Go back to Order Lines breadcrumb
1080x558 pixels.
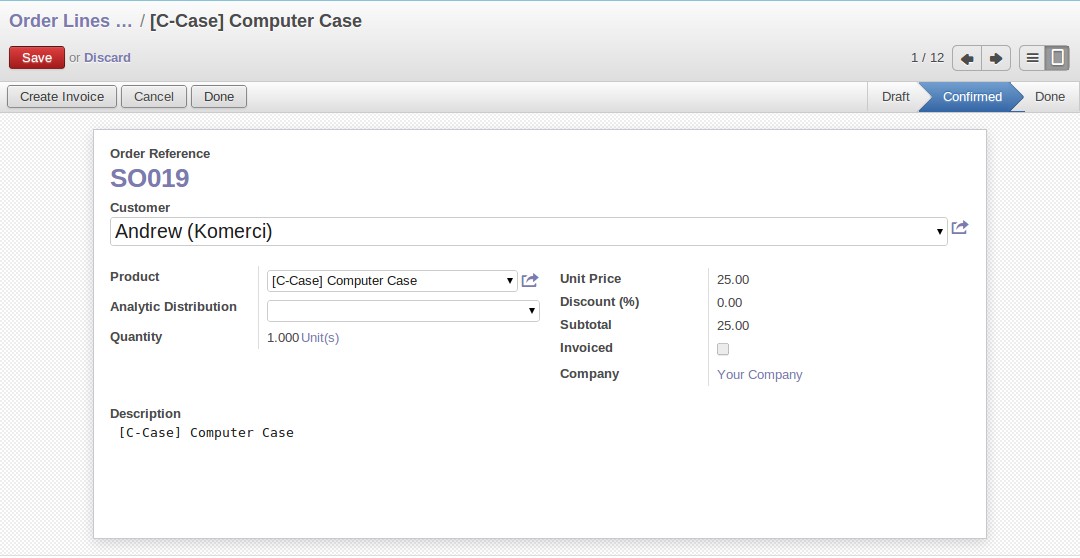(x=70, y=21)
